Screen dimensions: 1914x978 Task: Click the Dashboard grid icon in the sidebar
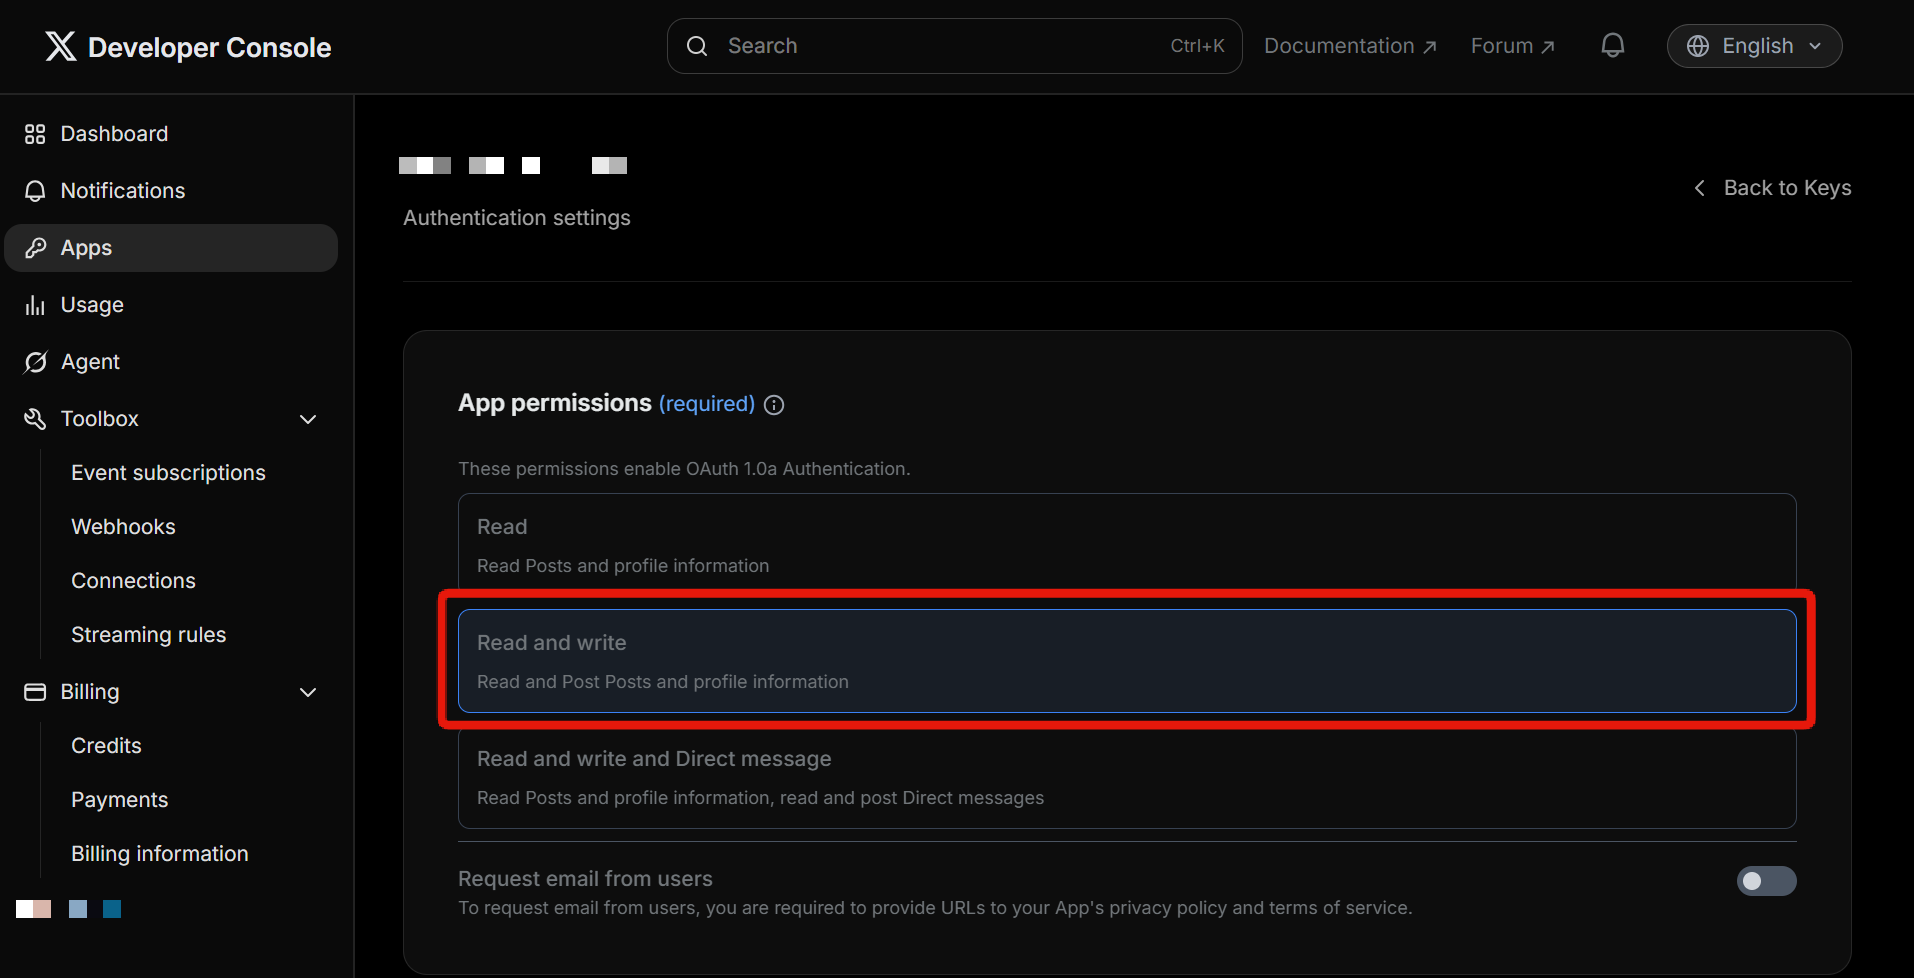tap(35, 134)
